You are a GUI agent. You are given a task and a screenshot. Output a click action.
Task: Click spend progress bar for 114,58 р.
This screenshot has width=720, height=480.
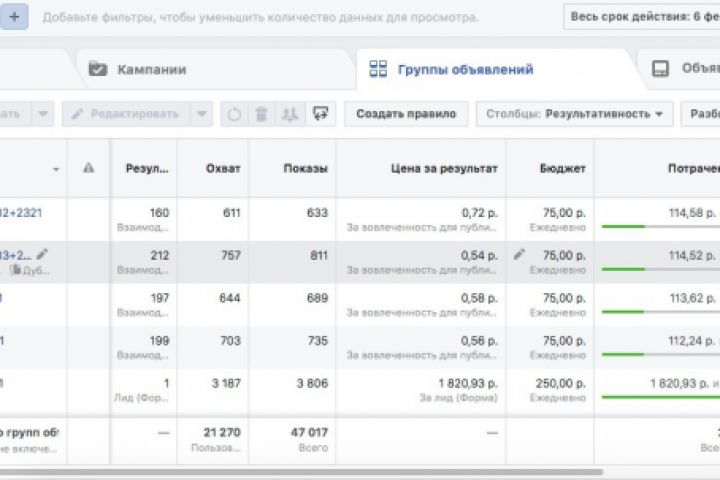coord(661,226)
